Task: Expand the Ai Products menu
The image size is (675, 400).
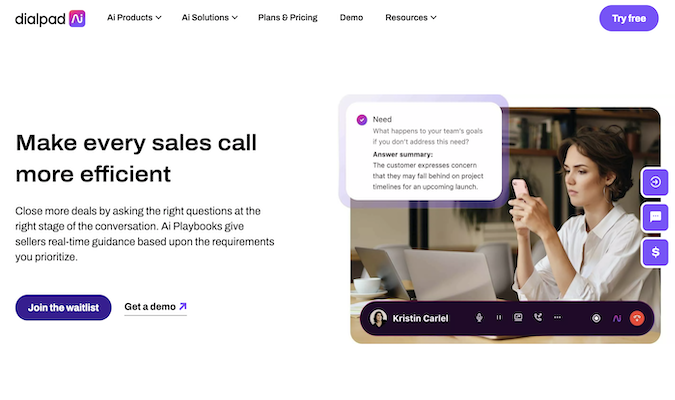Action: (x=134, y=18)
